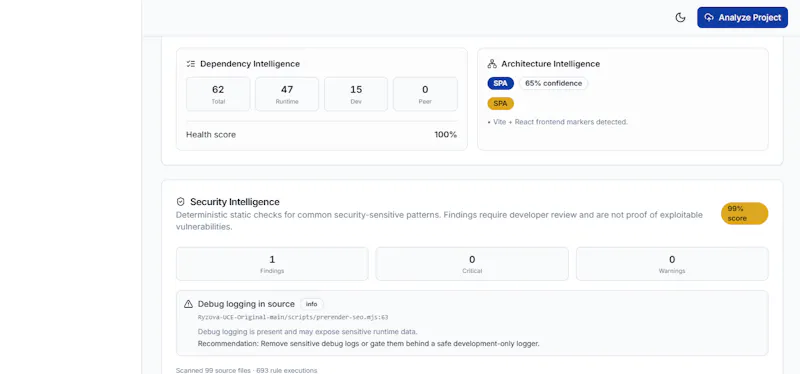Select the 15 Dev dependency card
The image size is (800, 374).
point(356,94)
